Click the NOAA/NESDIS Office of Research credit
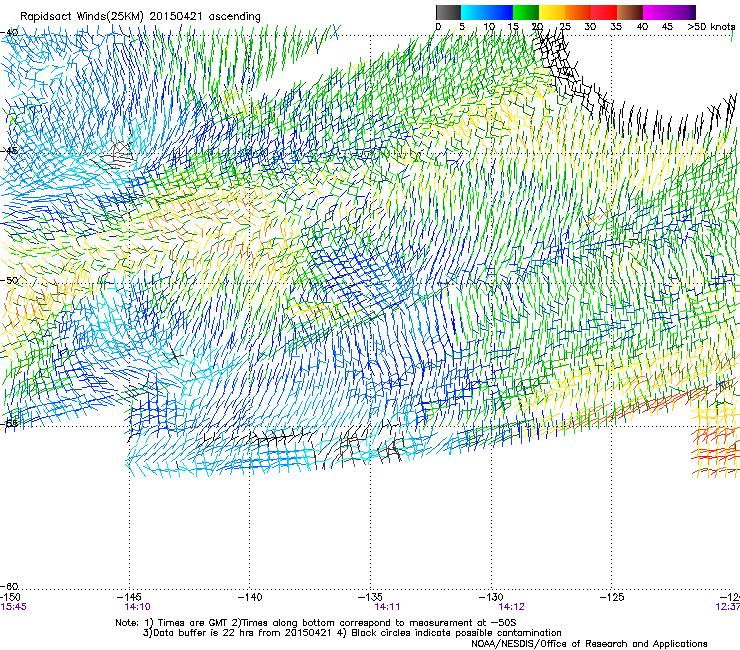Viewport: 740px width, 650px height. [x=589, y=644]
